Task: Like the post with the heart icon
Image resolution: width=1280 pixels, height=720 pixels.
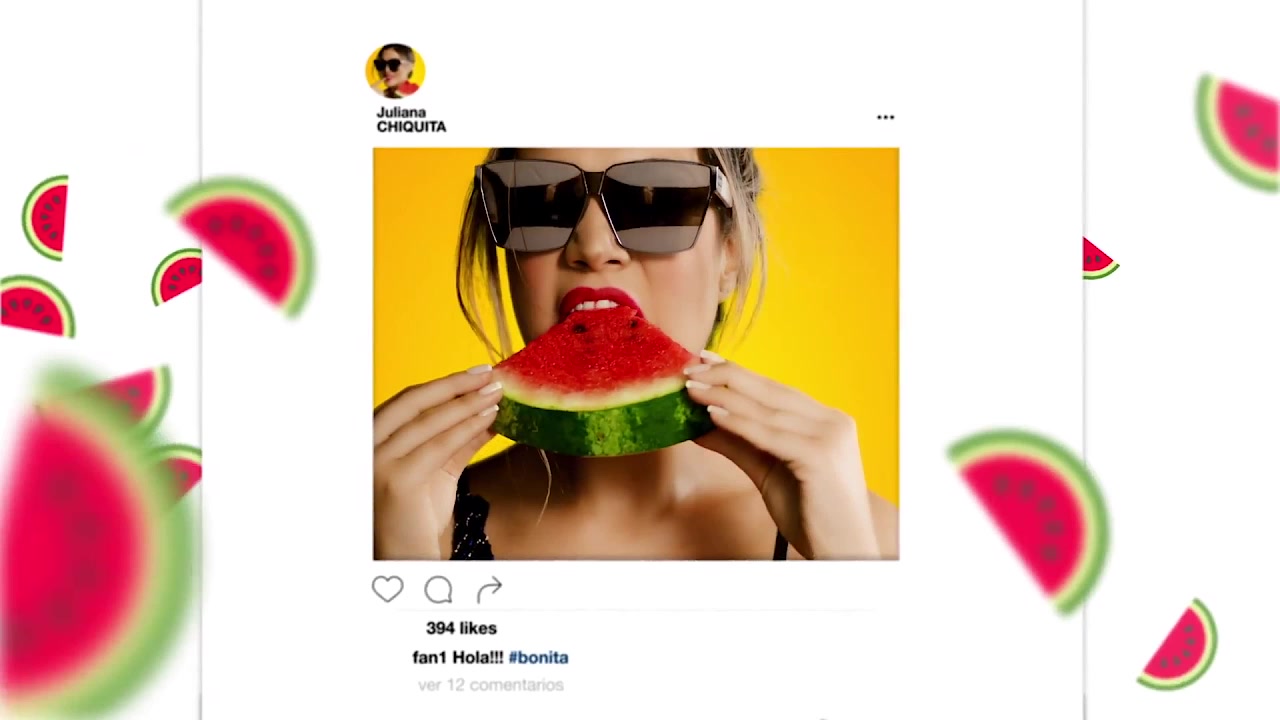Action: click(387, 590)
